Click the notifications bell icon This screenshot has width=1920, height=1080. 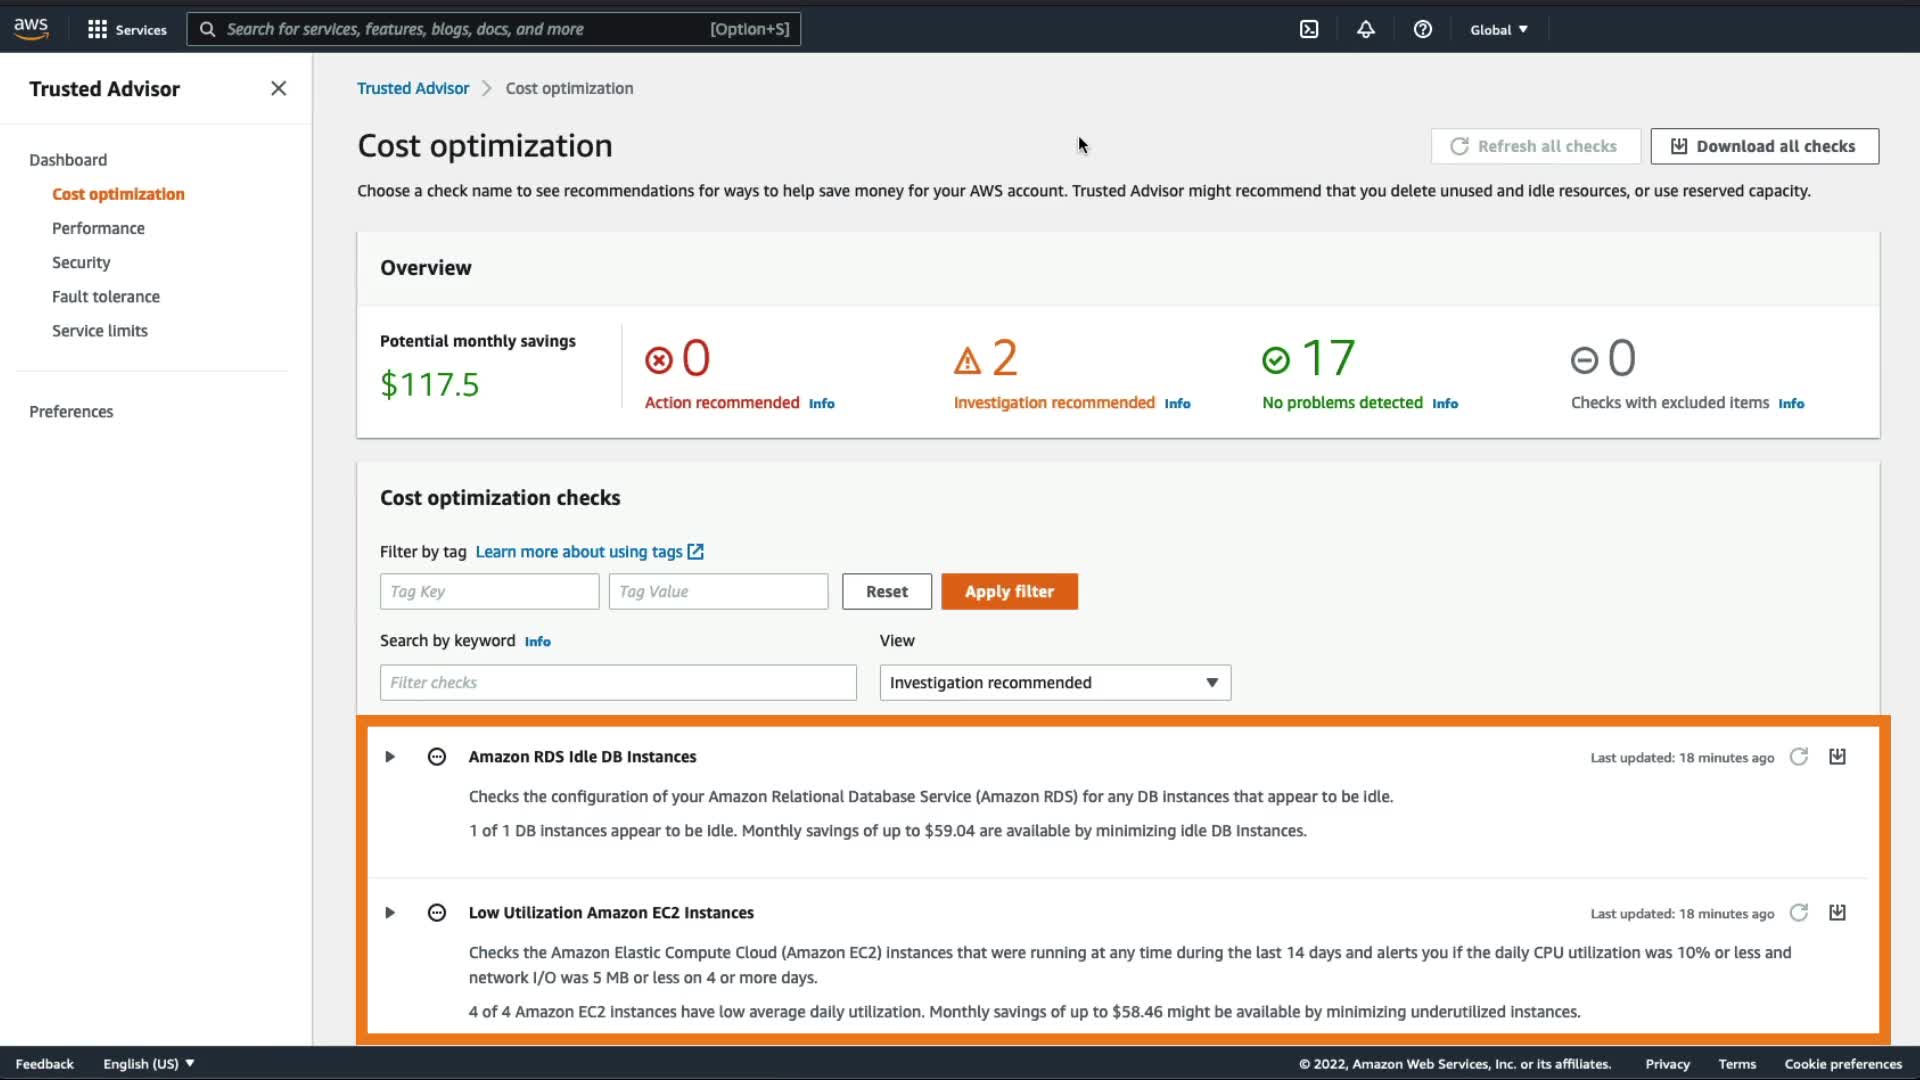click(x=1365, y=29)
